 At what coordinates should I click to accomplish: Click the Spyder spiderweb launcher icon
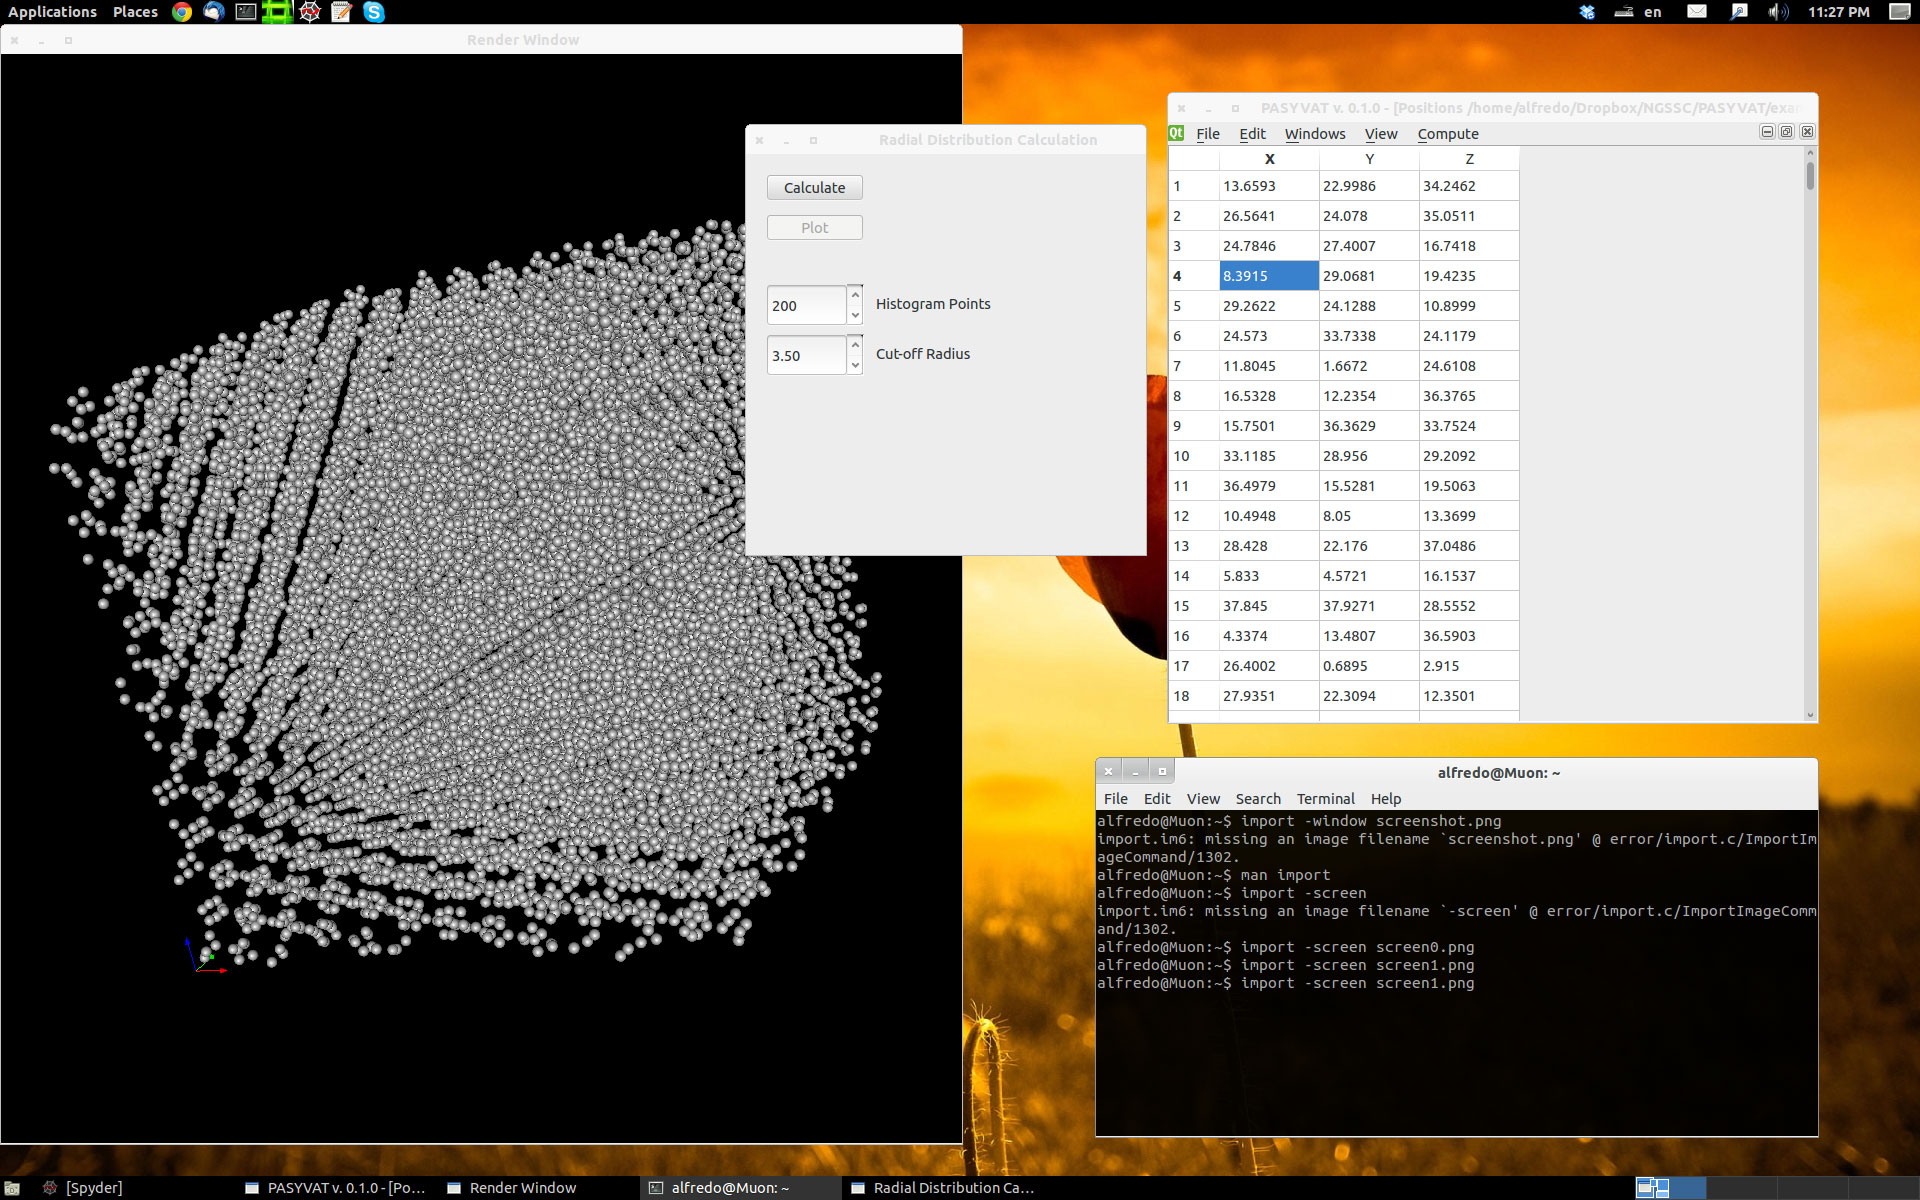[310, 12]
